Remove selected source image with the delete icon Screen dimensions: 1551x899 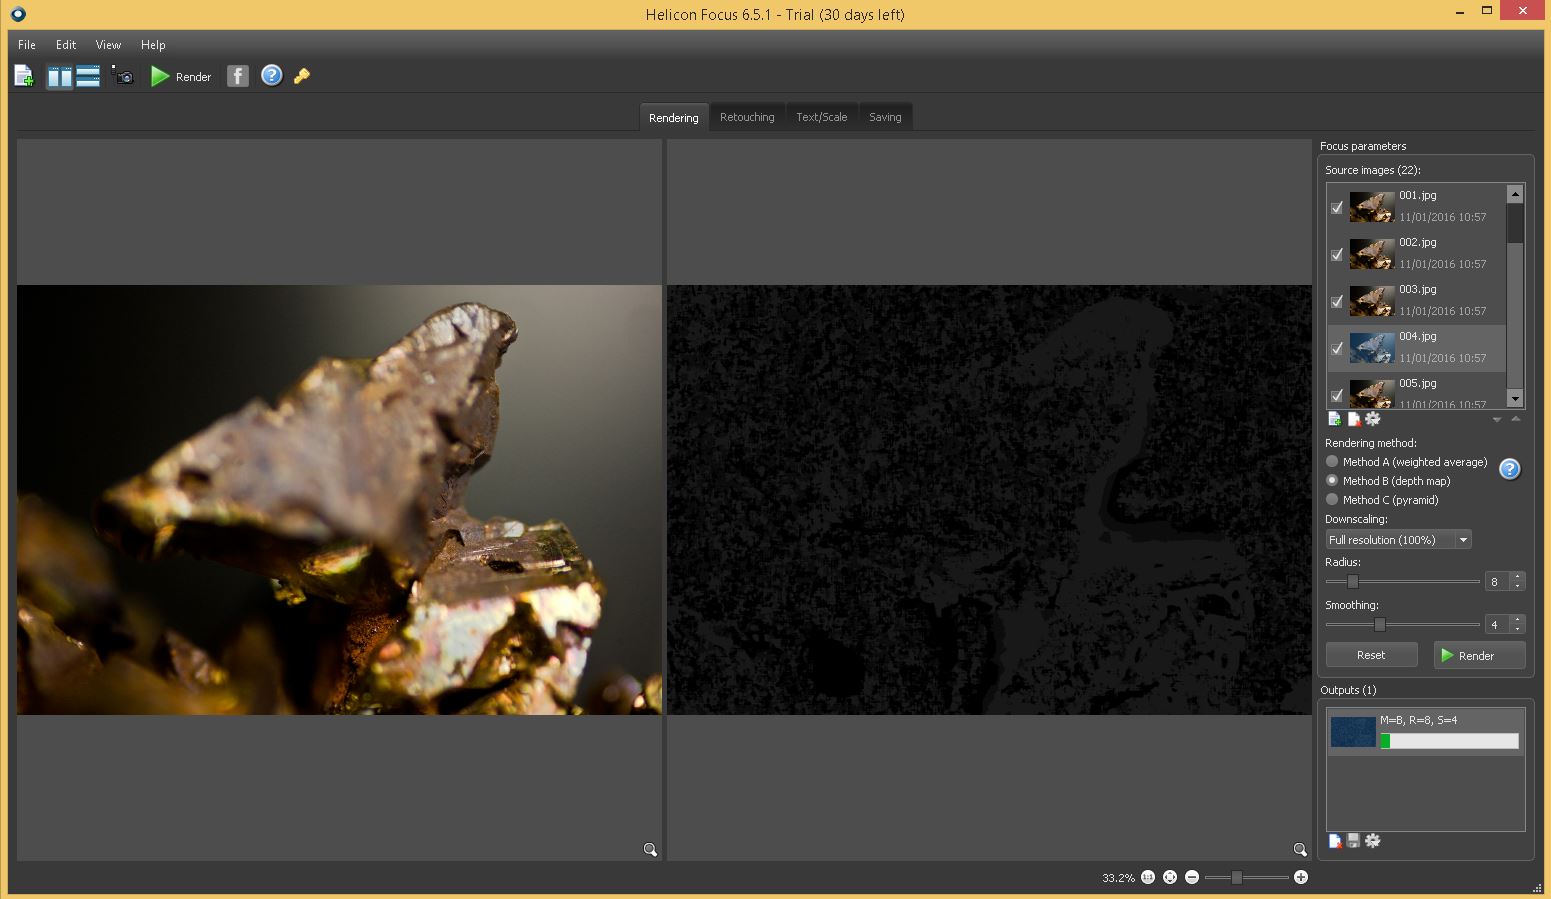[x=1354, y=419]
